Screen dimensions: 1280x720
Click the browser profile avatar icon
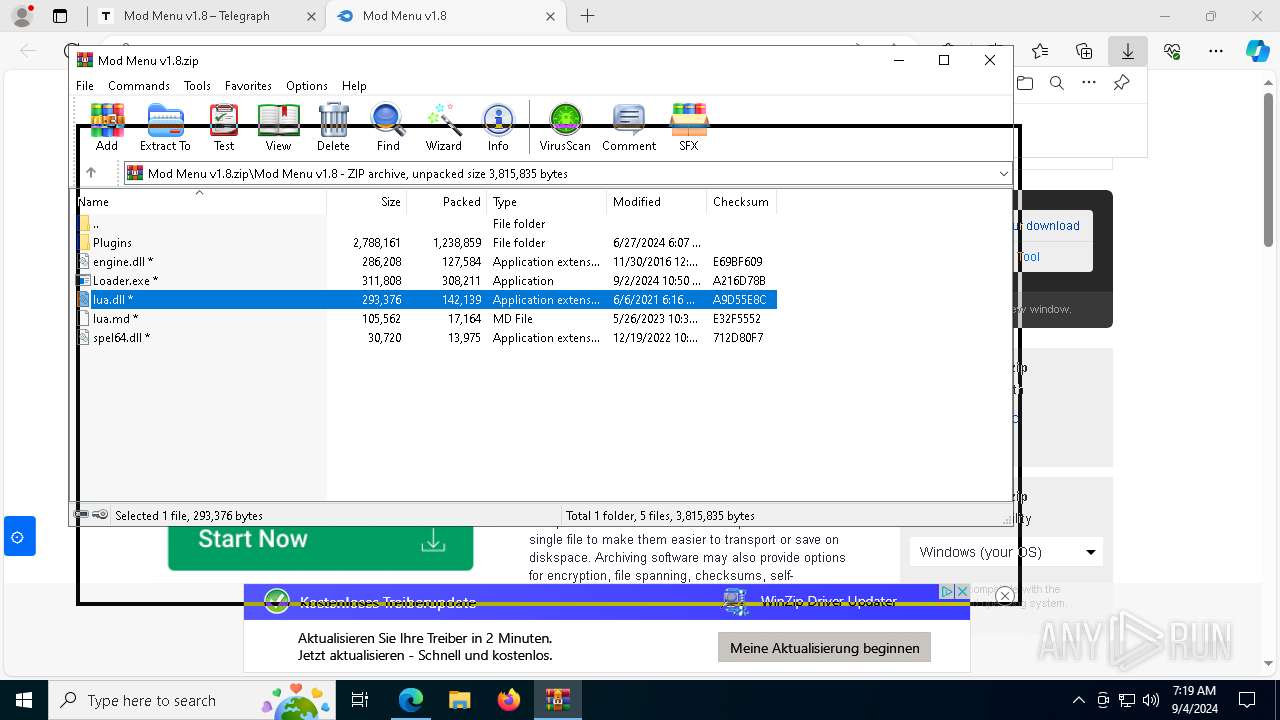tap(22, 16)
